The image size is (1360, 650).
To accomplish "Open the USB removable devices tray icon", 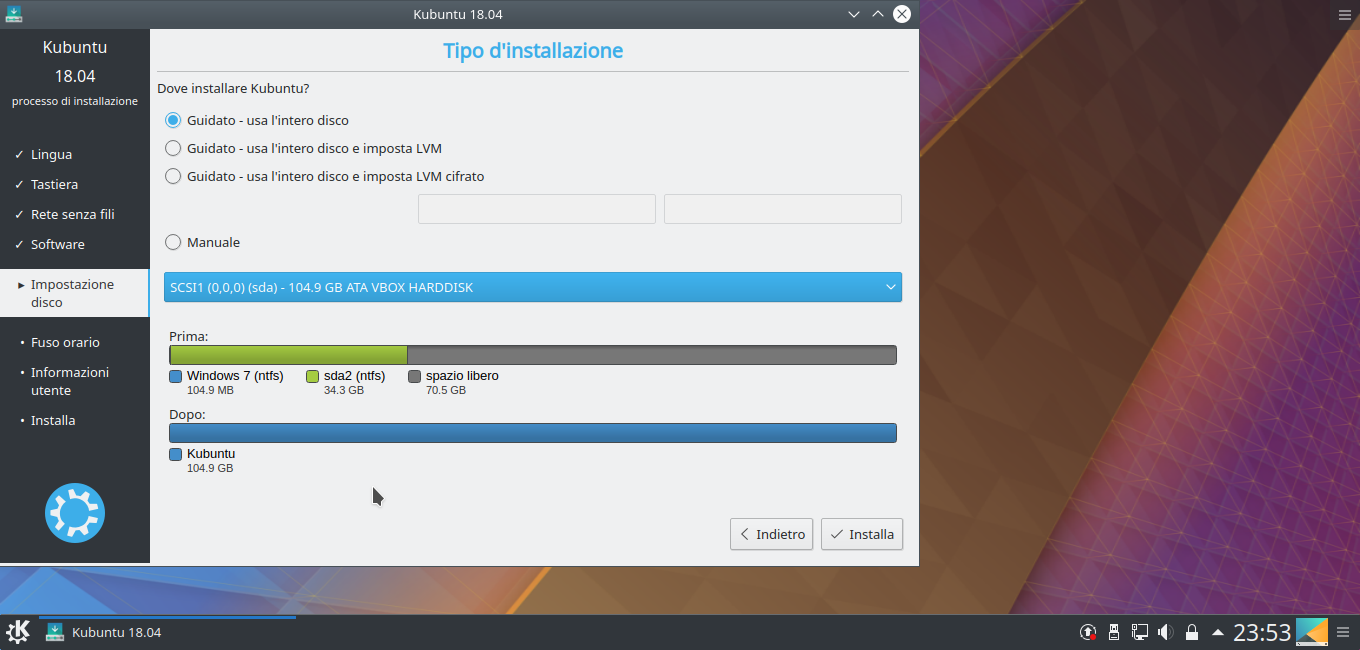I will [x=1114, y=632].
